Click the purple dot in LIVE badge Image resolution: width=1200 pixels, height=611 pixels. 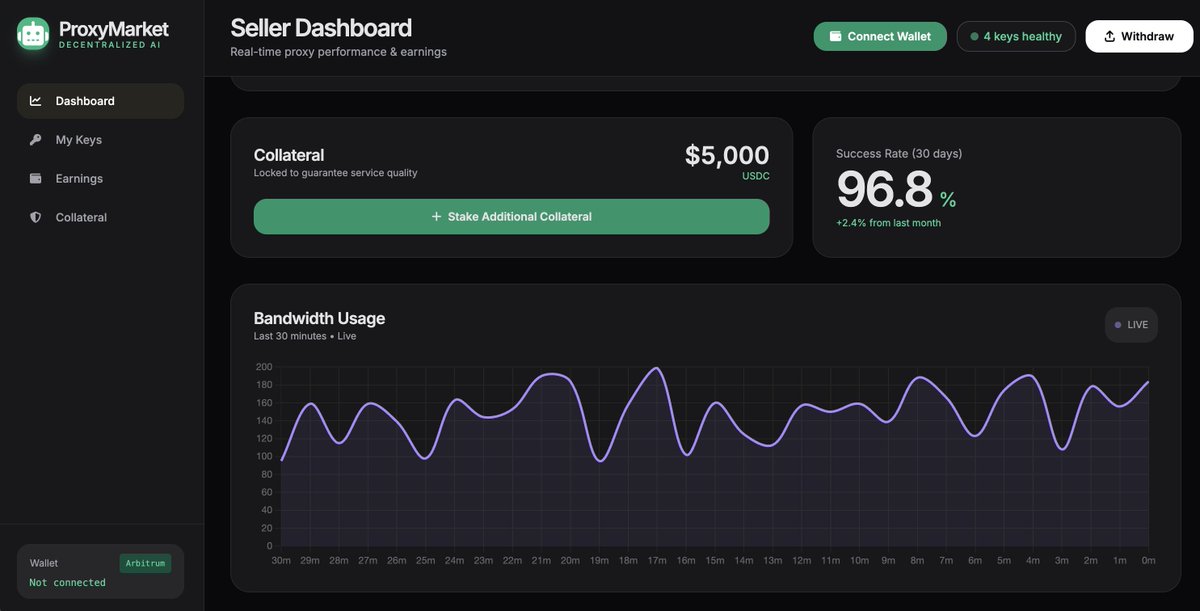[1118, 325]
